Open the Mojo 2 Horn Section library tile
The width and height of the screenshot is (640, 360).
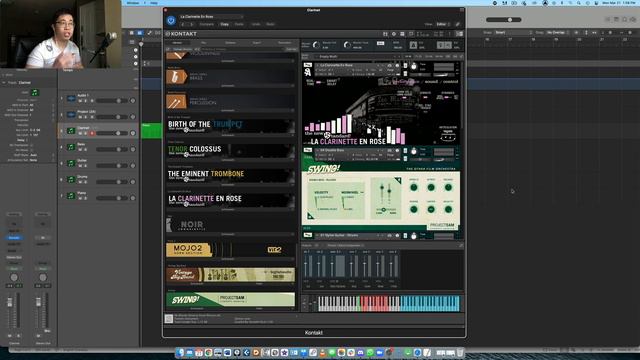click(x=230, y=249)
